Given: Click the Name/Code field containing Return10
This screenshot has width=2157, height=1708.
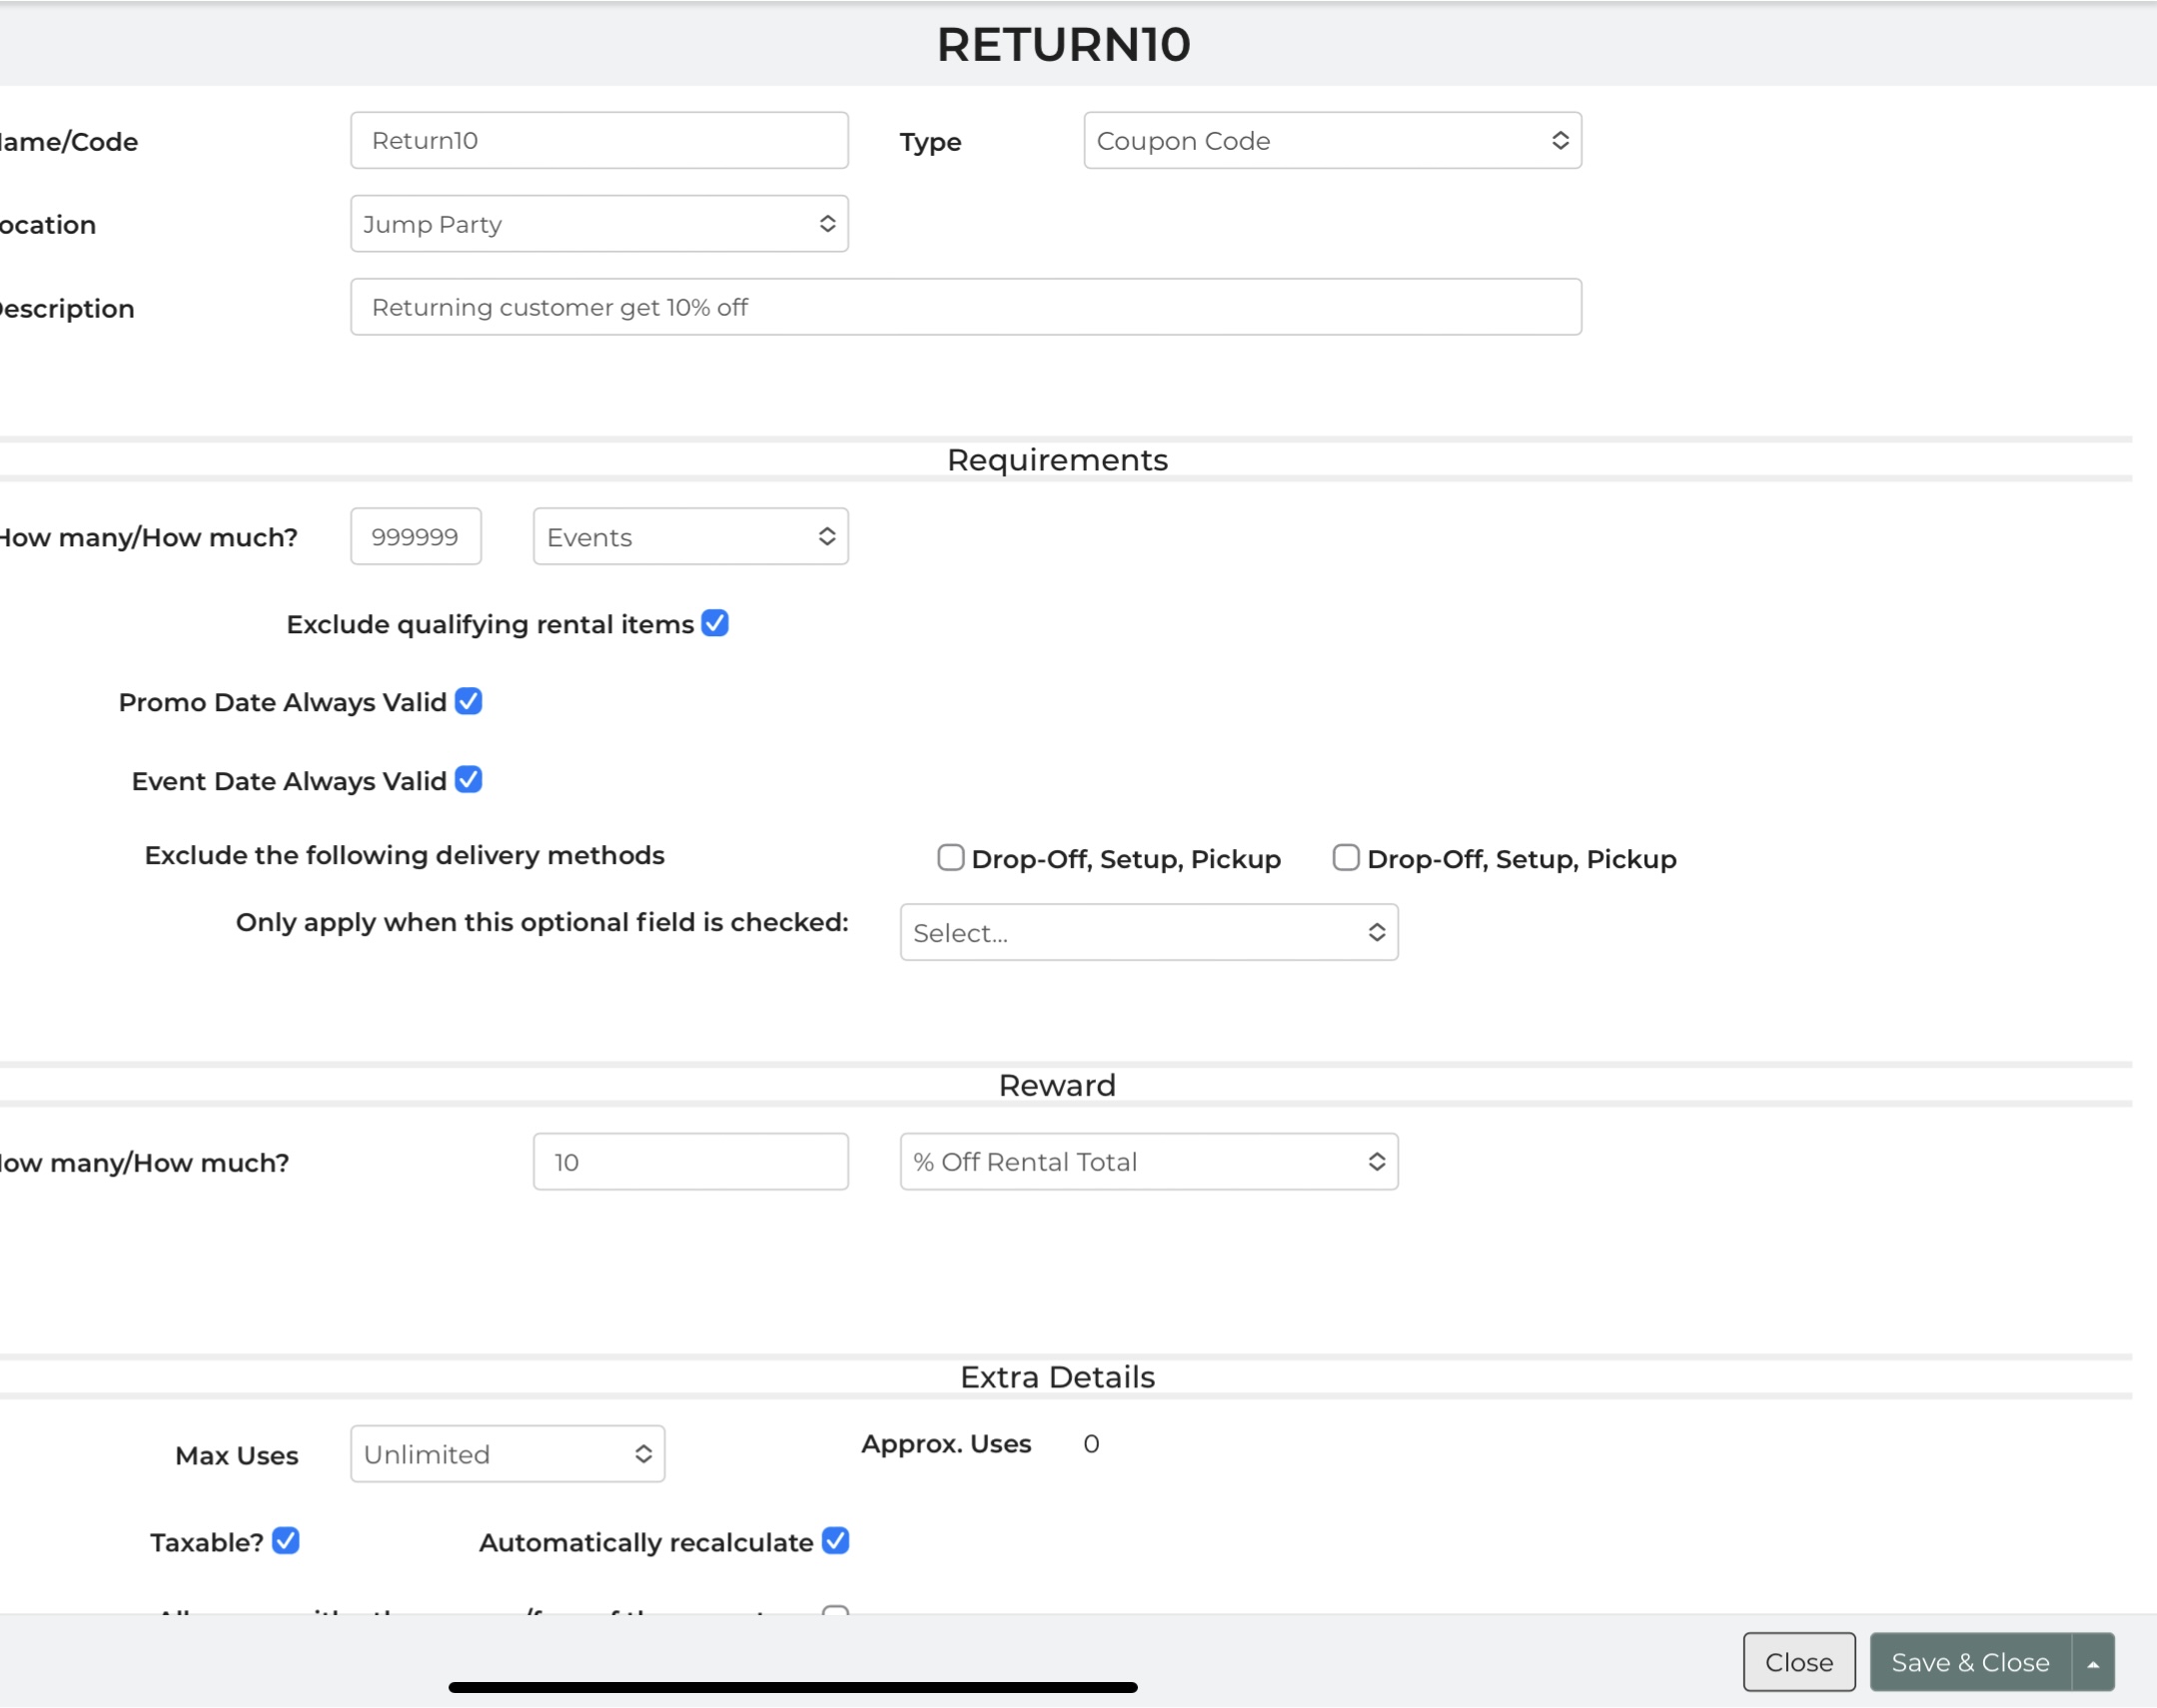Looking at the screenshot, I should click(x=599, y=141).
